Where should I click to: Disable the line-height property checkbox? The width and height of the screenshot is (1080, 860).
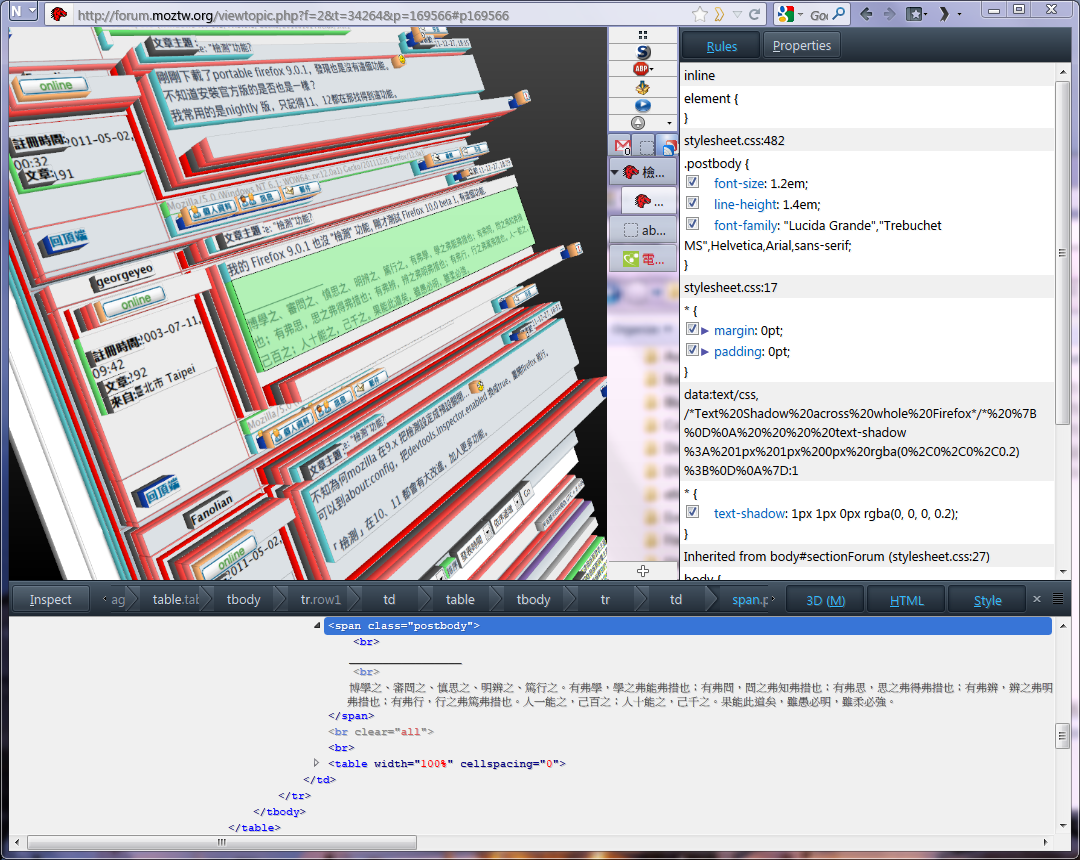point(692,204)
